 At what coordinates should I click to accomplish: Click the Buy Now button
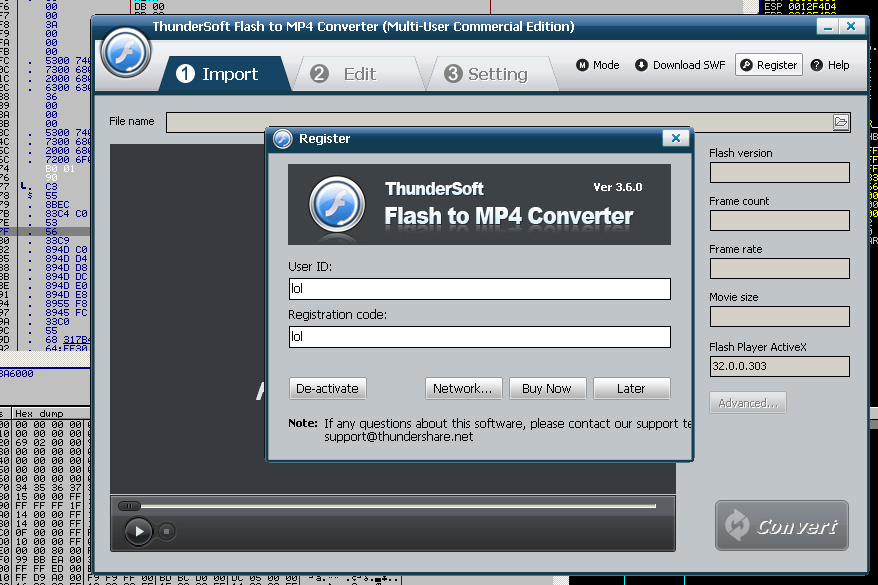tap(547, 389)
